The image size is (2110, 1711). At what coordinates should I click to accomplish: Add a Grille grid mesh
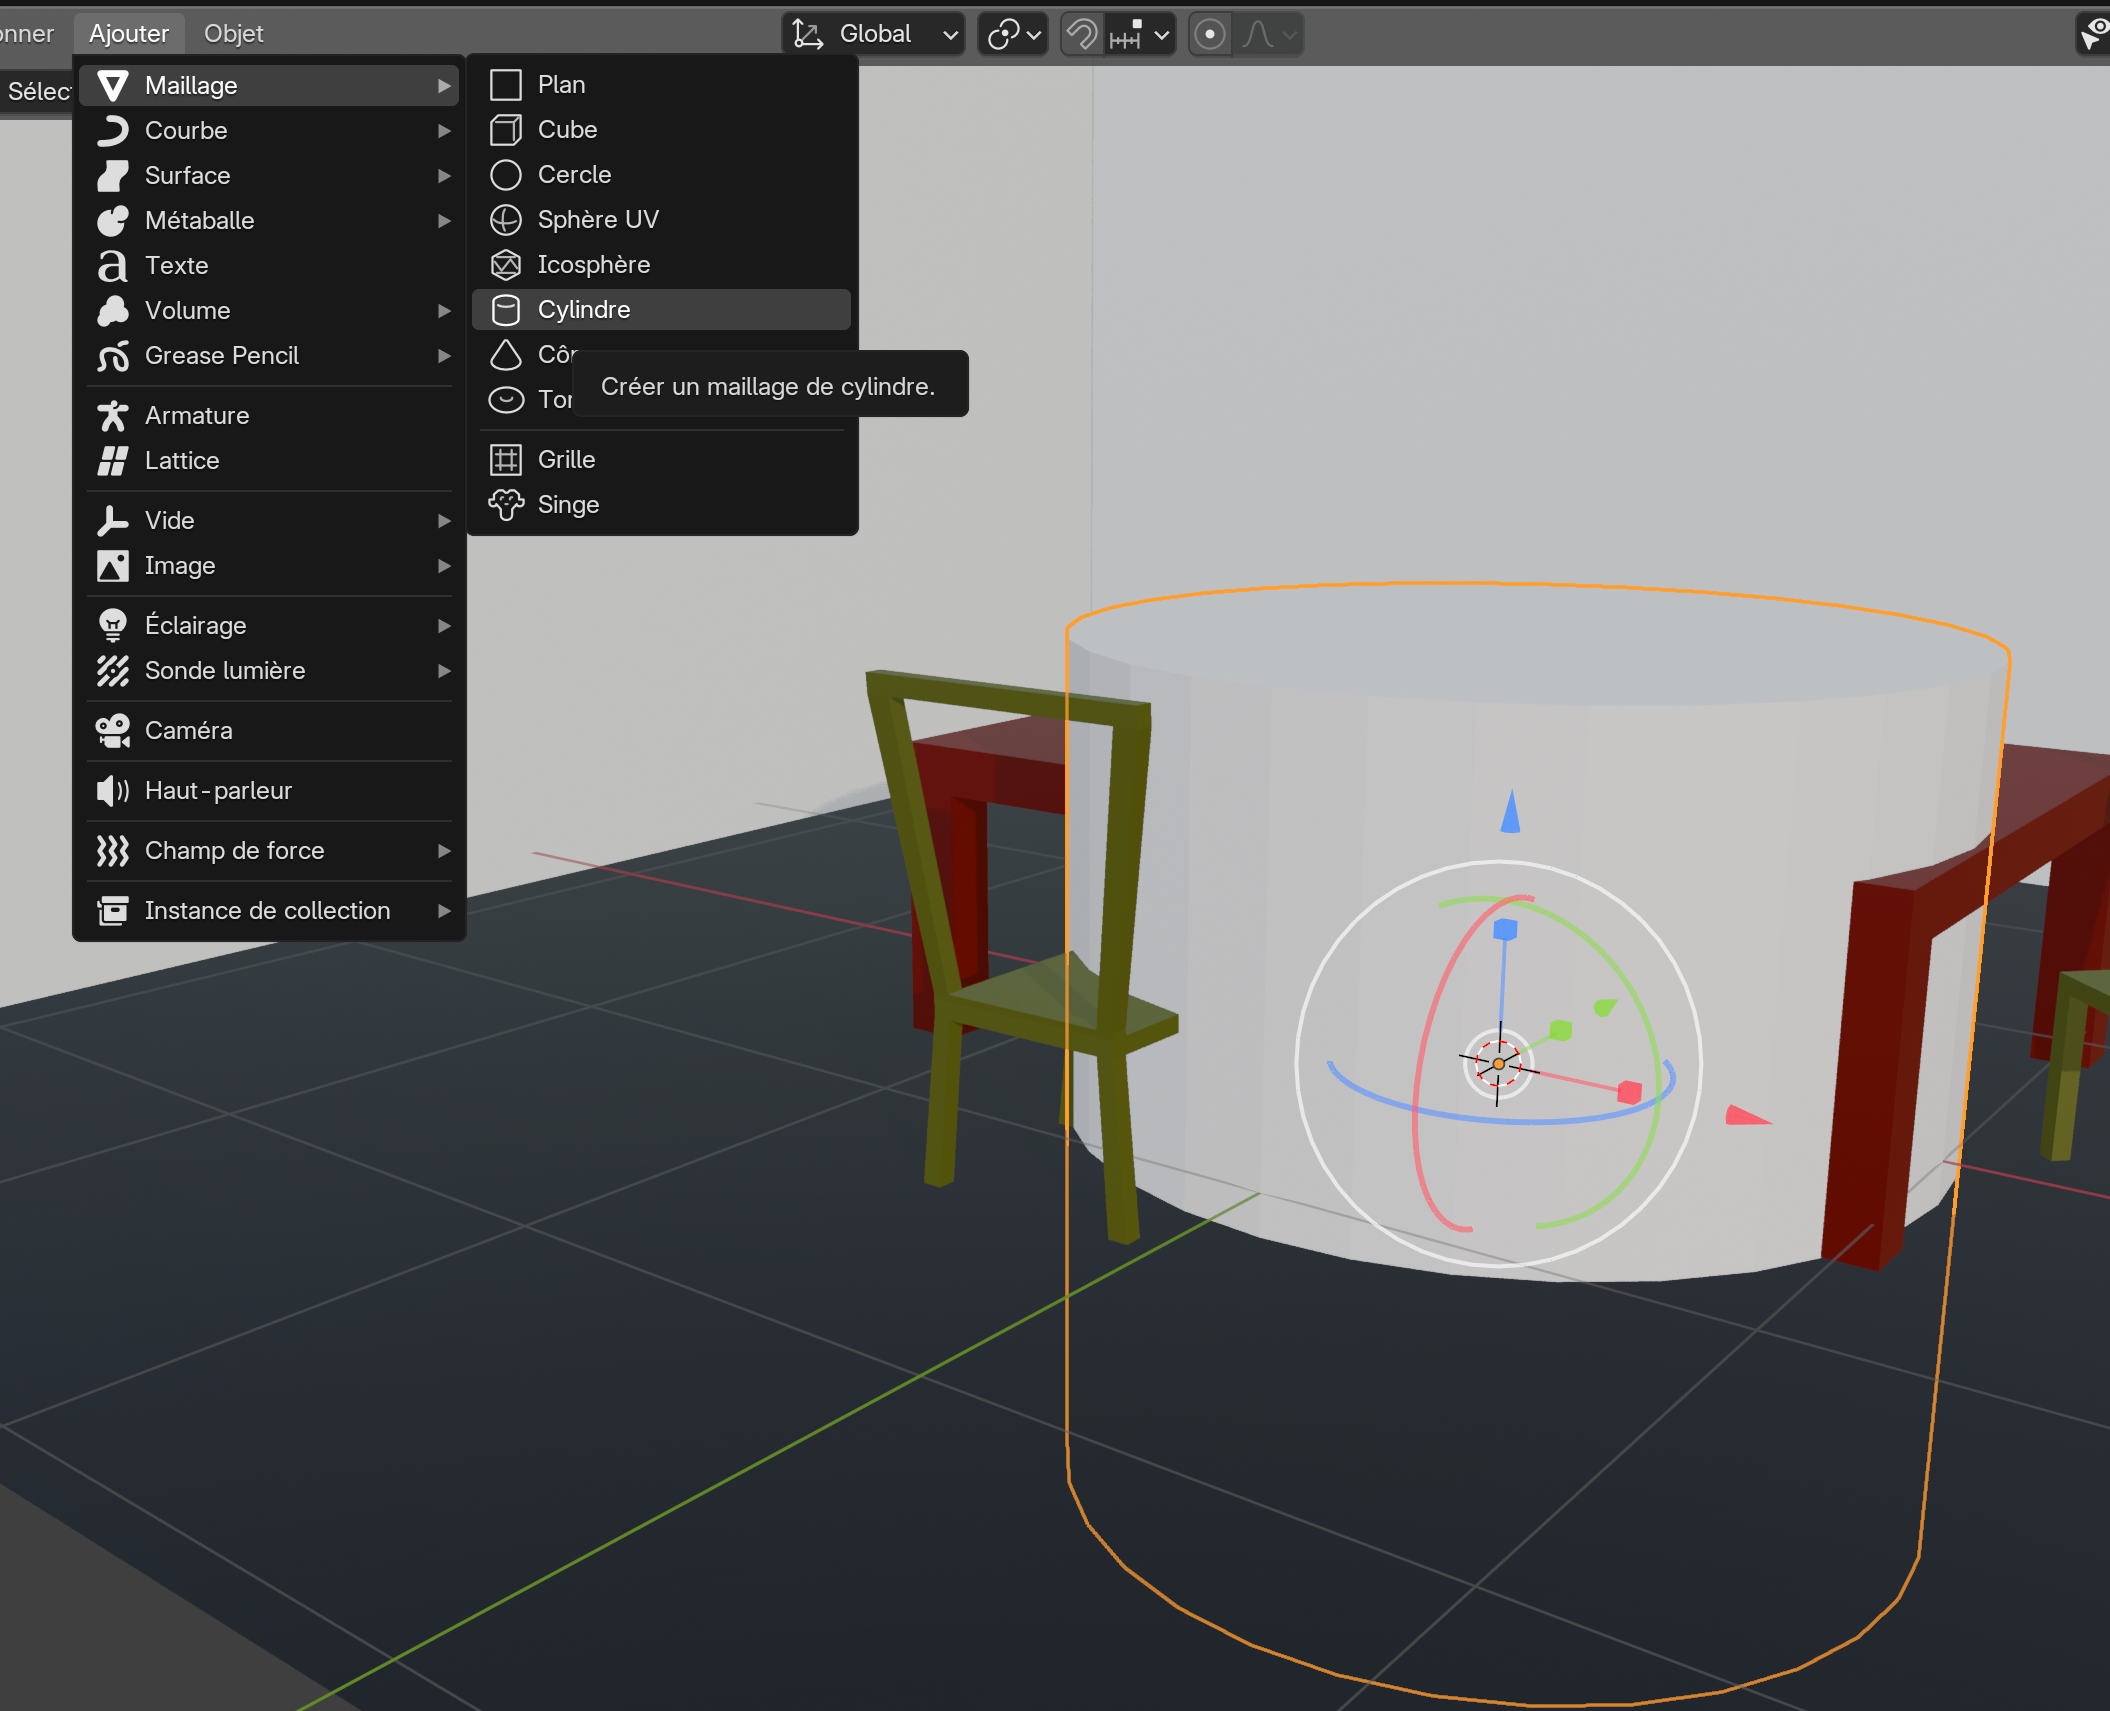coord(566,460)
